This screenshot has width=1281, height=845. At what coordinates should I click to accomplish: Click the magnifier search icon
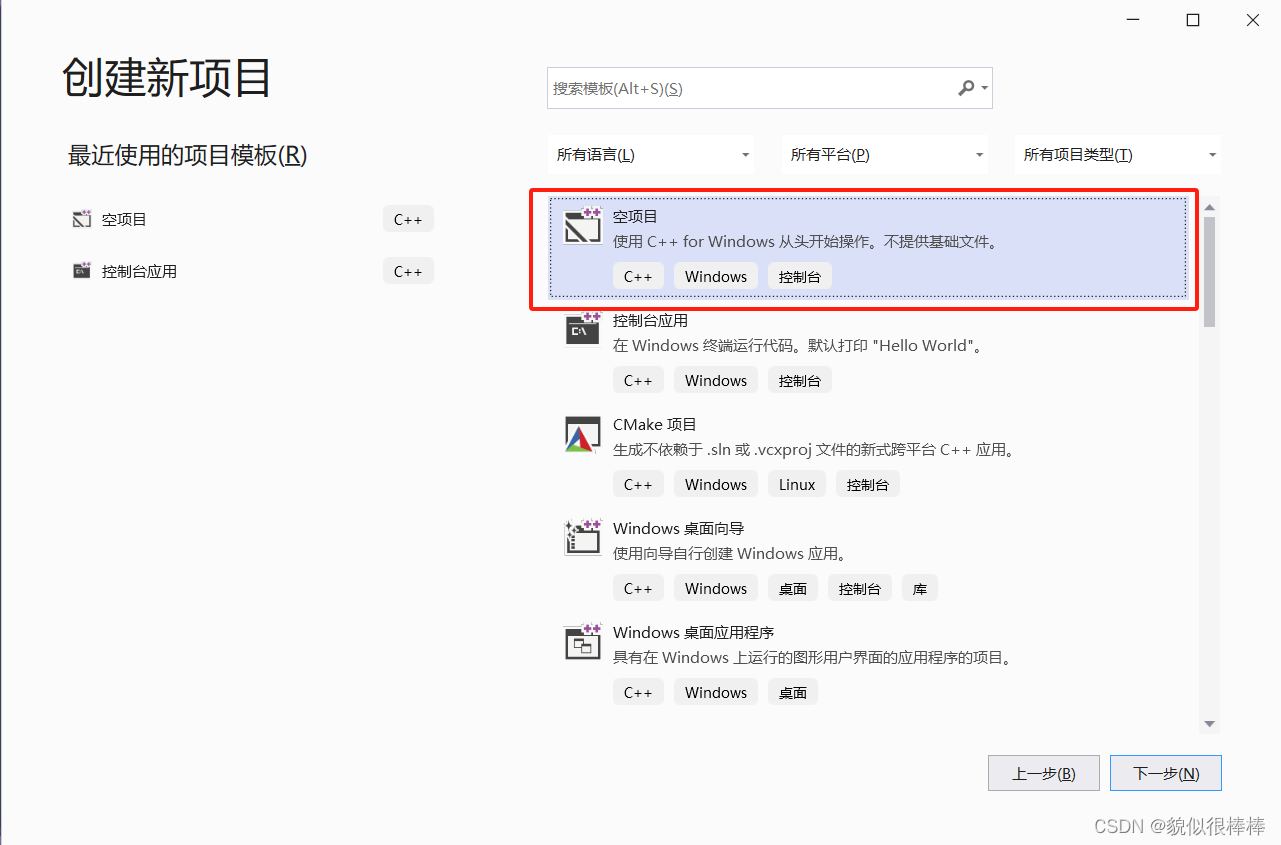tap(966, 88)
